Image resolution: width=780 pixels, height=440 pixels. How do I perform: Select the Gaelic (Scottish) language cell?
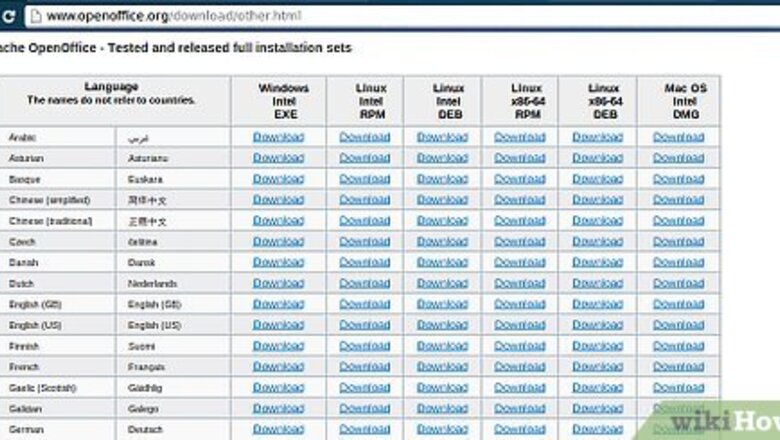57,388
